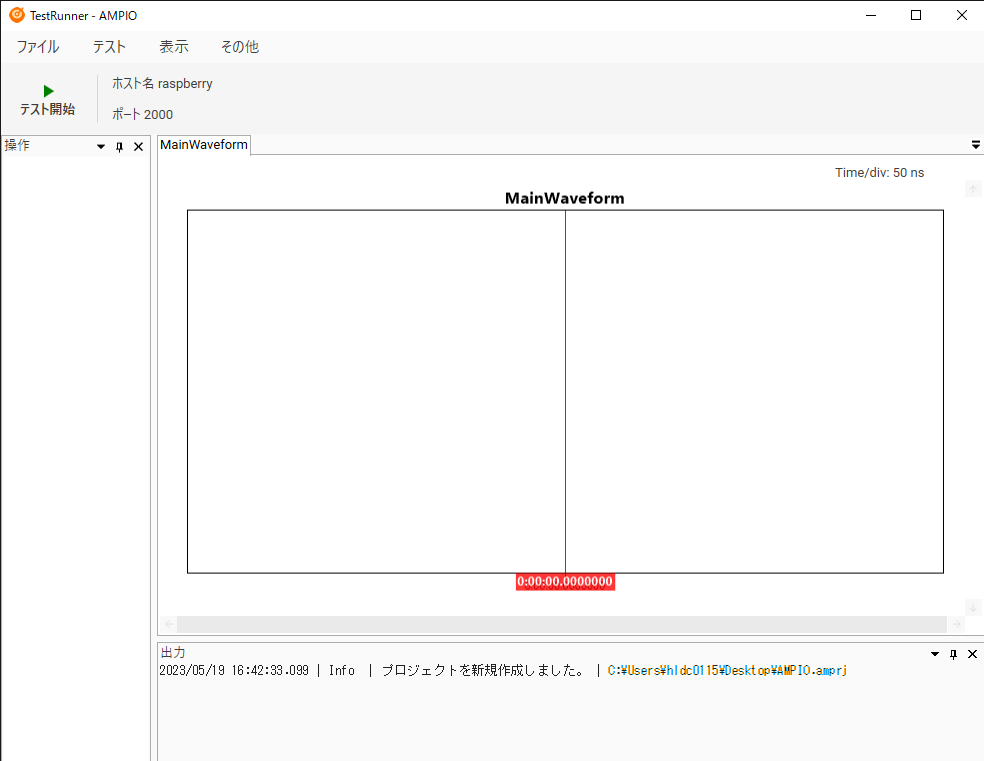Open the 出力 panel options dropdown arrow
This screenshot has height=761, width=984.
(x=935, y=654)
